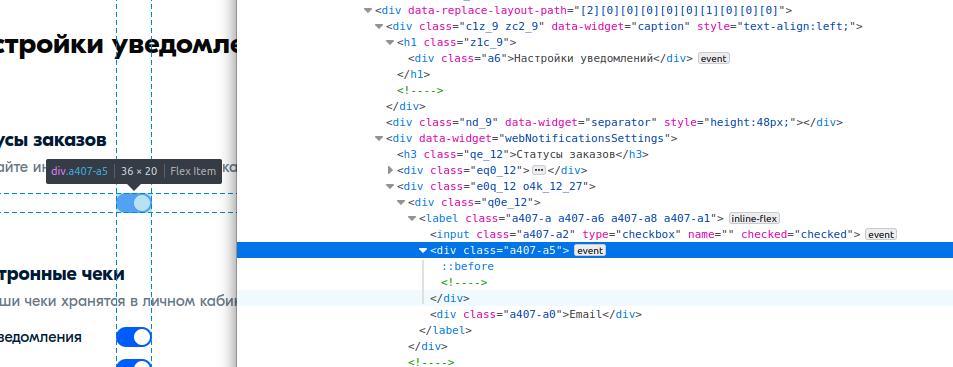Viewport: 953px width, 367px height.
Task: Collapse the selected div a407-a5 node
Action: [423, 250]
